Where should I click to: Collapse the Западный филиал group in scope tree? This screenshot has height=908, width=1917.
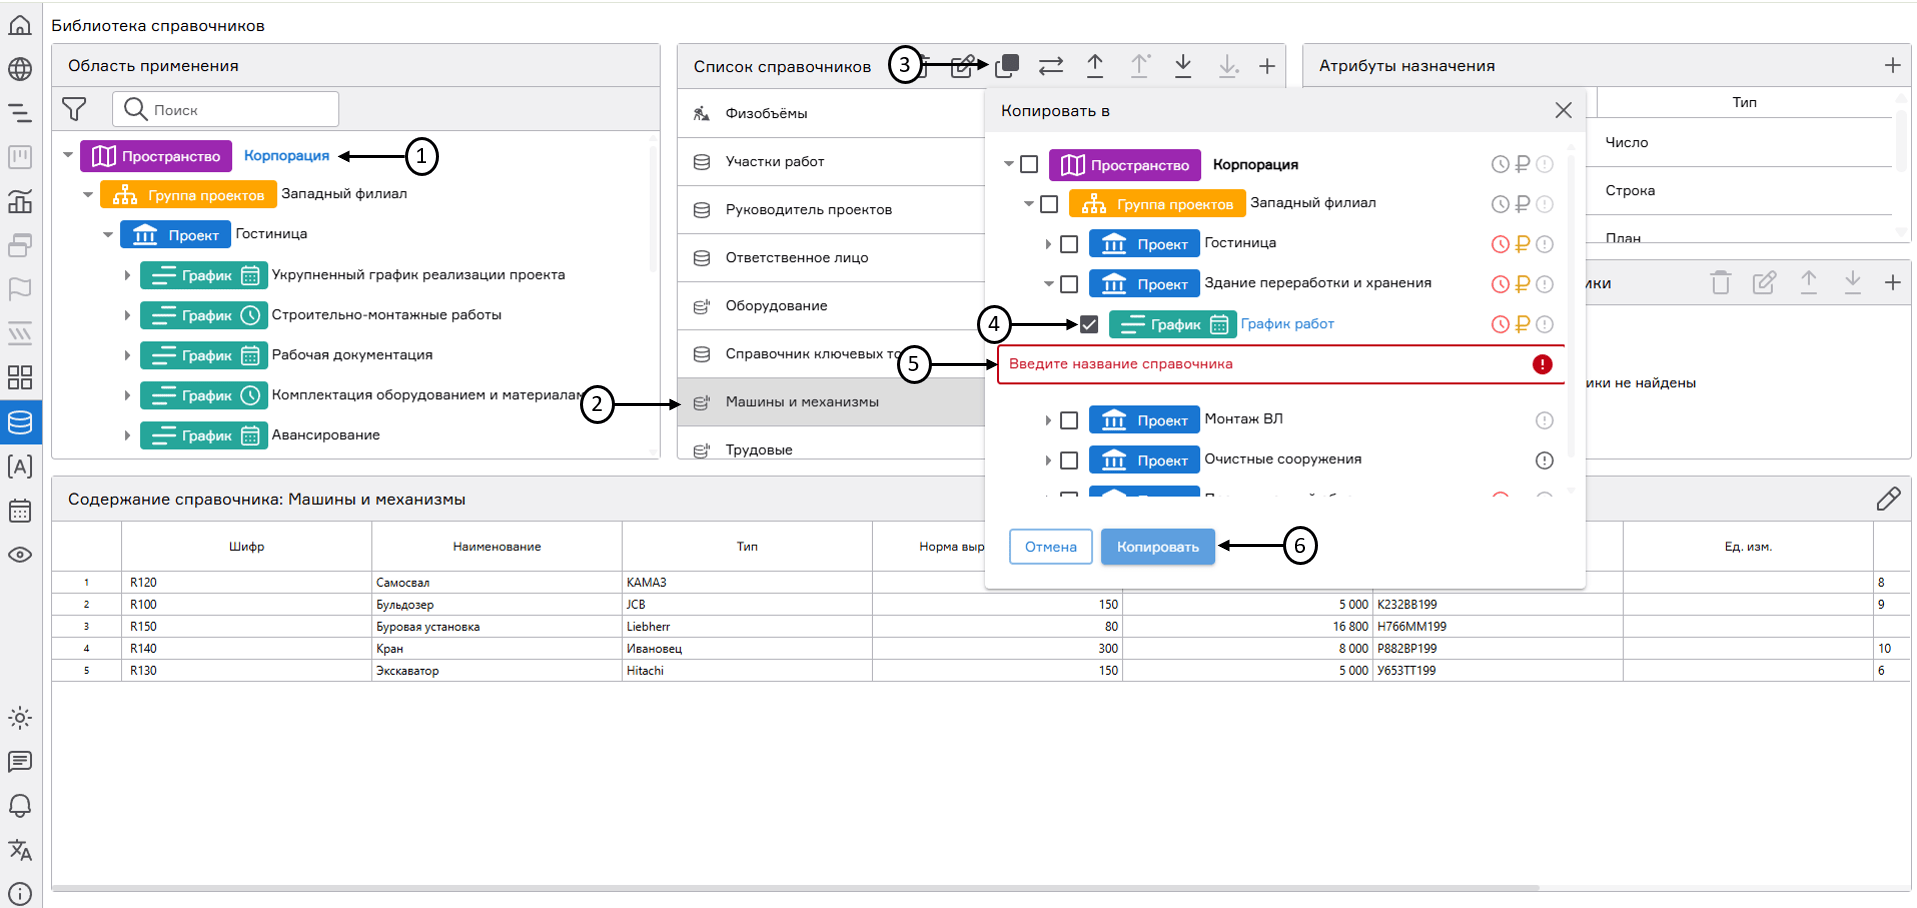[88, 195]
